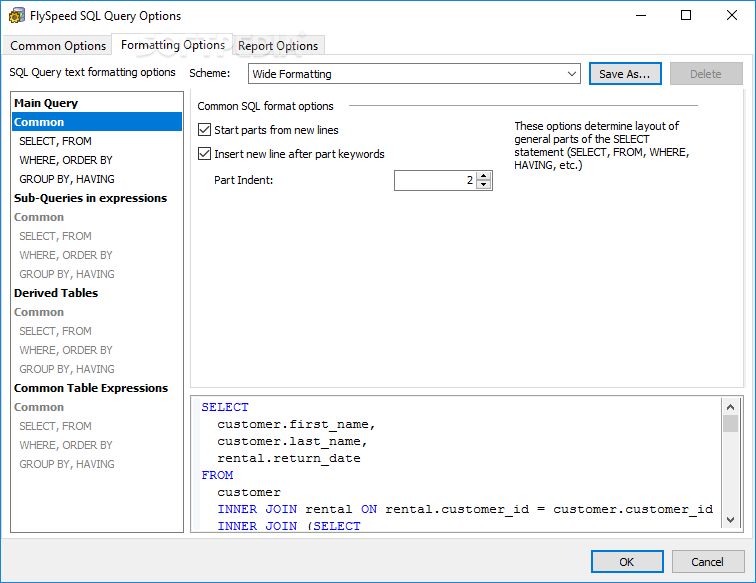Select WHERE, ORDER BY under Derived Tables
This screenshot has width=756, height=583.
click(x=97, y=350)
